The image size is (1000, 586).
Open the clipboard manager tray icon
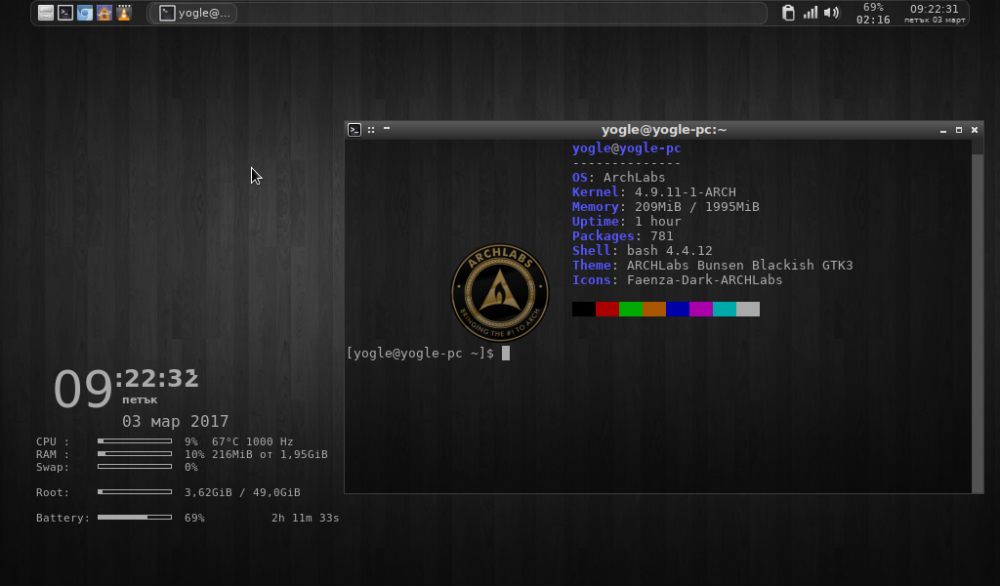coord(788,13)
